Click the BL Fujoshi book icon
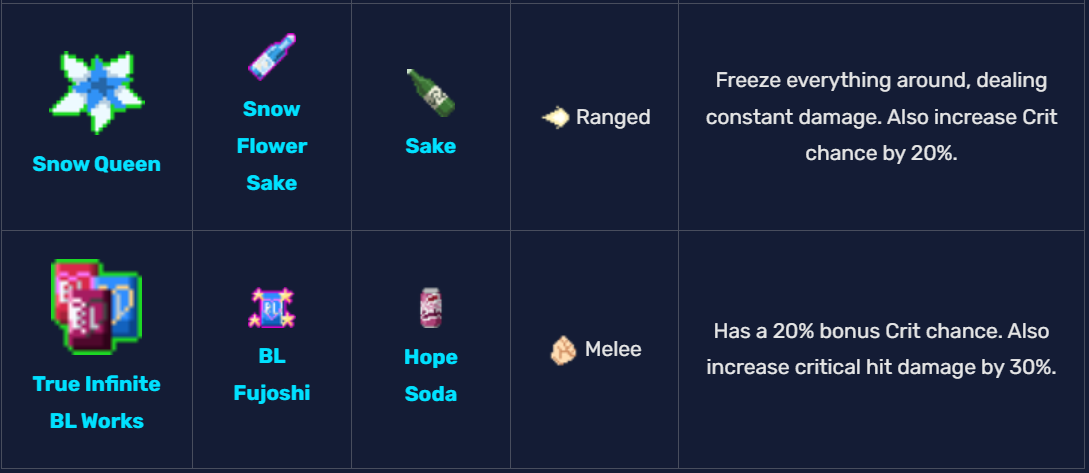Viewport: 1089px width, 473px height. pos(271,307)
